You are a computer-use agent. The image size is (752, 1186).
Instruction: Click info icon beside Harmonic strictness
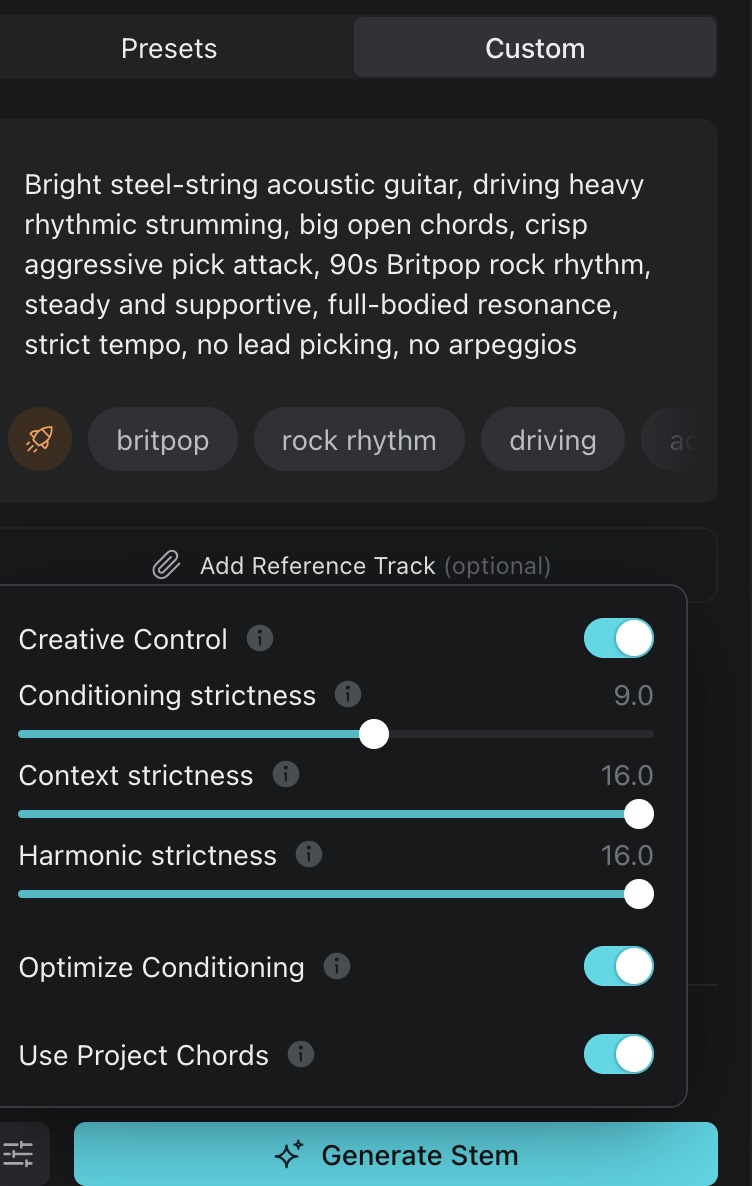[309, 854]
